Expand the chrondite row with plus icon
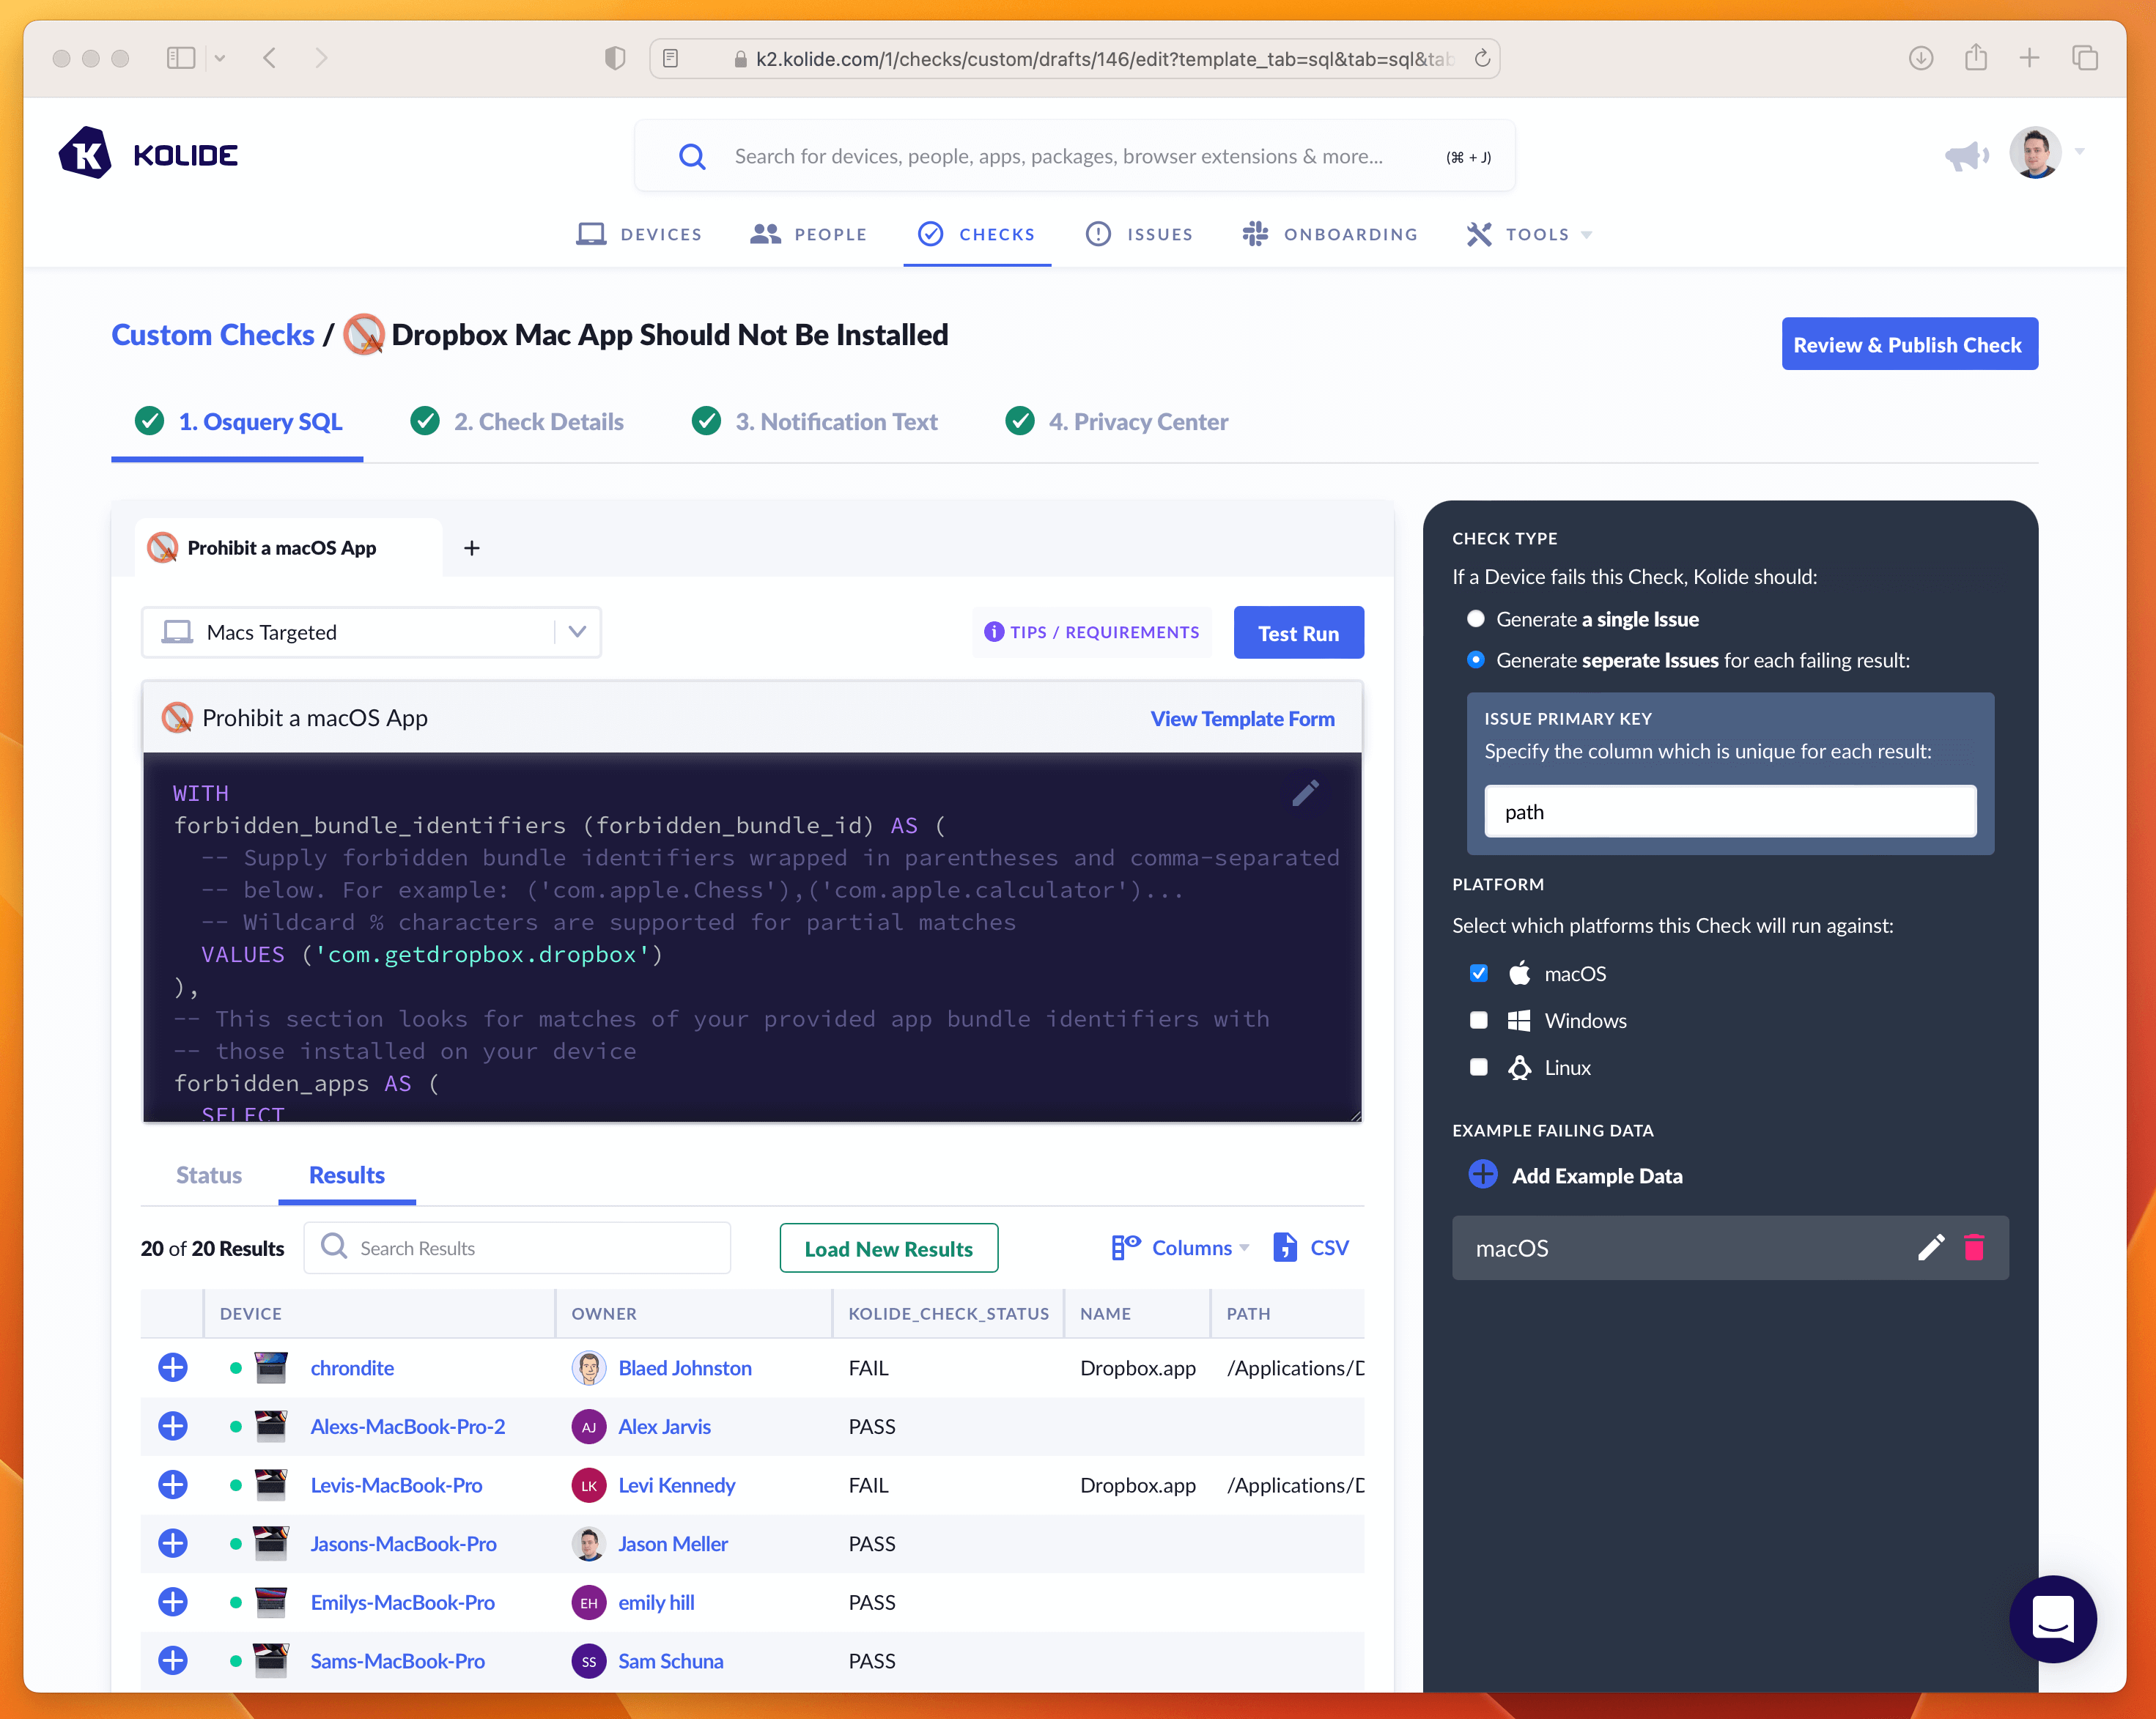 173,1367
